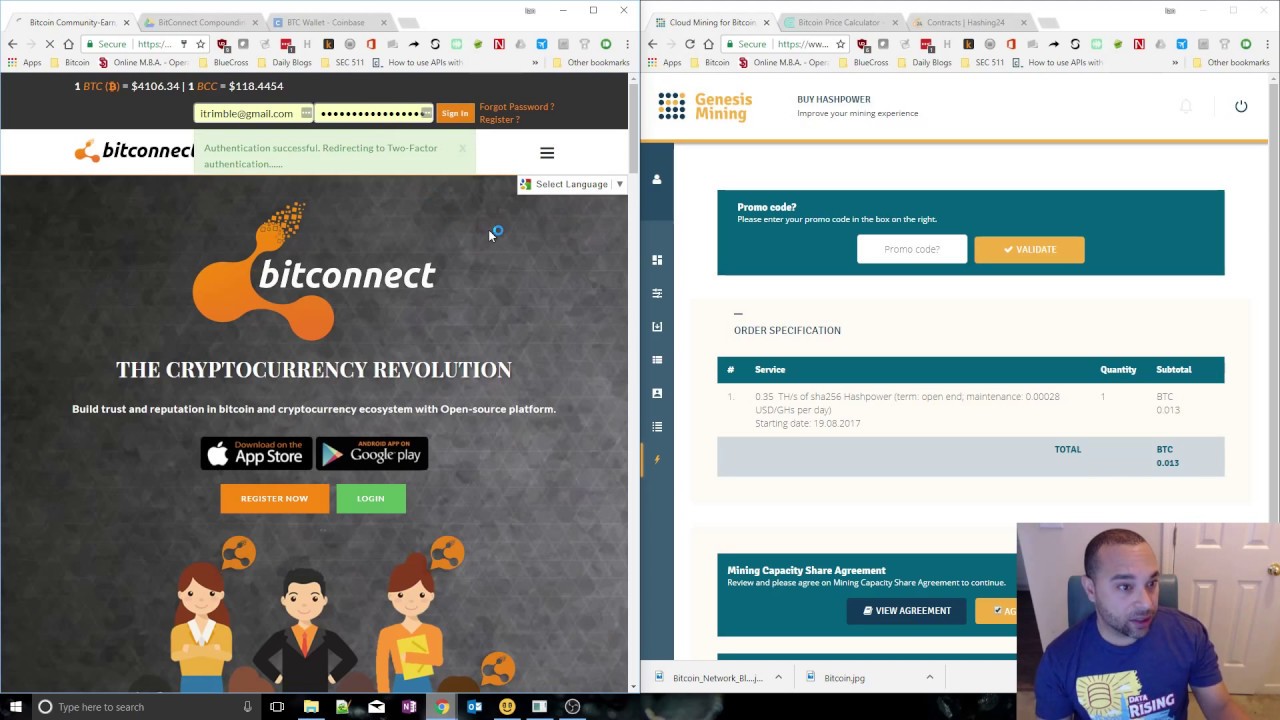Go back in the left Chrome window

13,44
